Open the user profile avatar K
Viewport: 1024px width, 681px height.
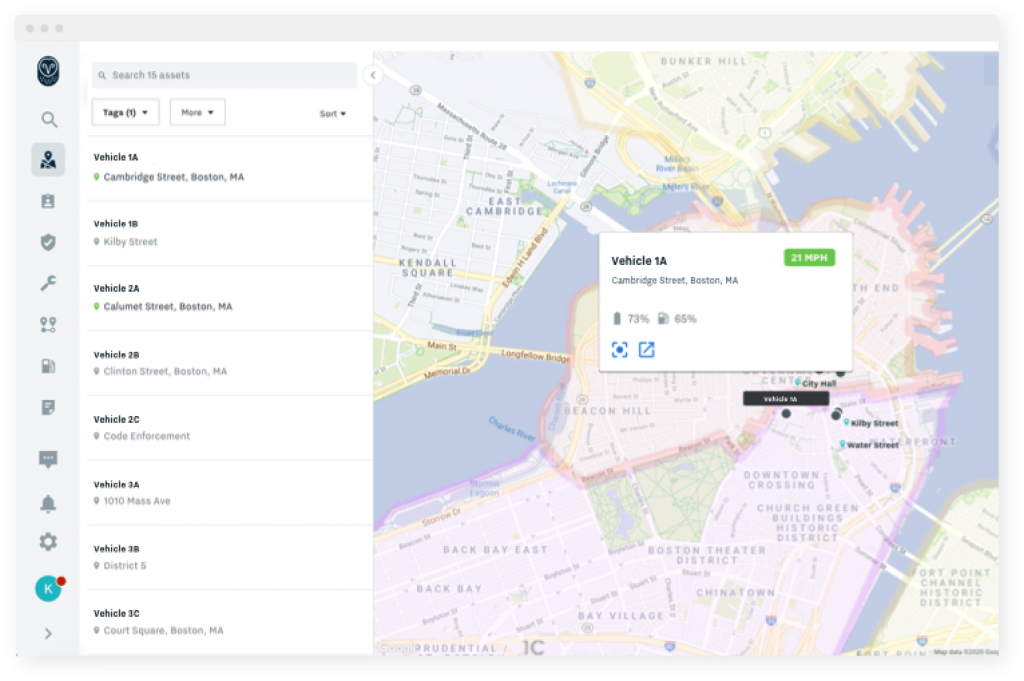point(48,589)
